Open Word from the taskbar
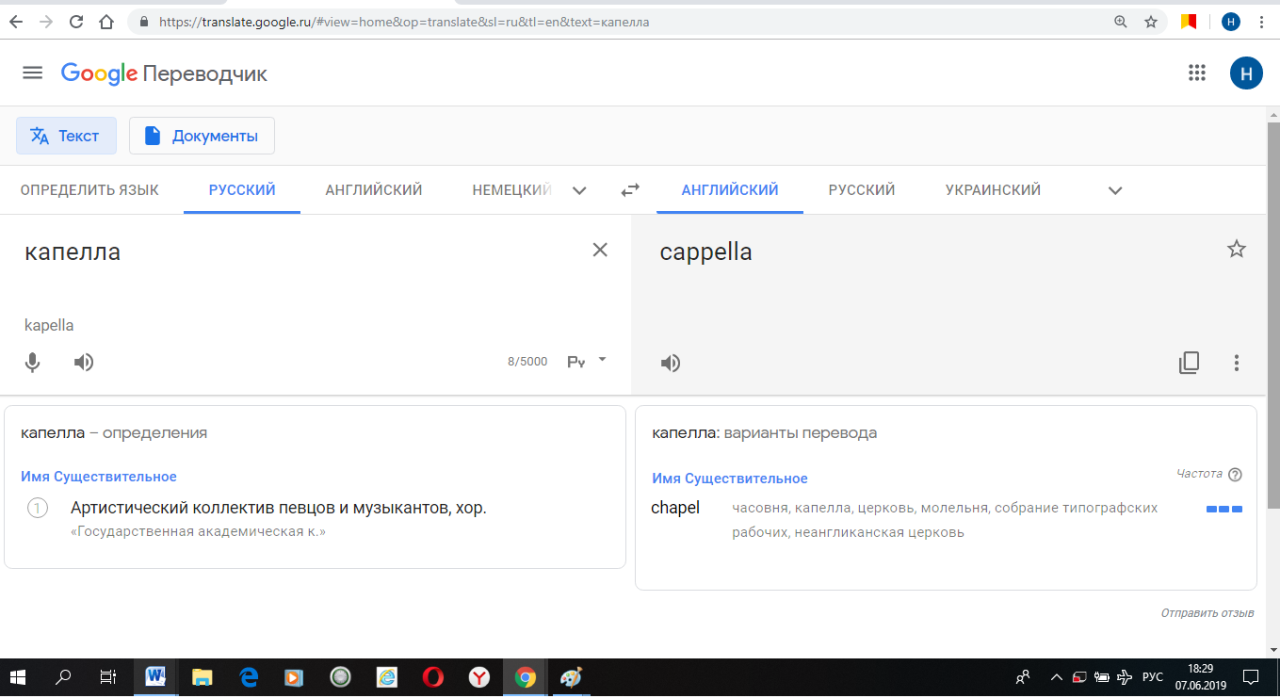Viewport: 1280px width, 698px height. pyautogui.click(x=155, y=677)
